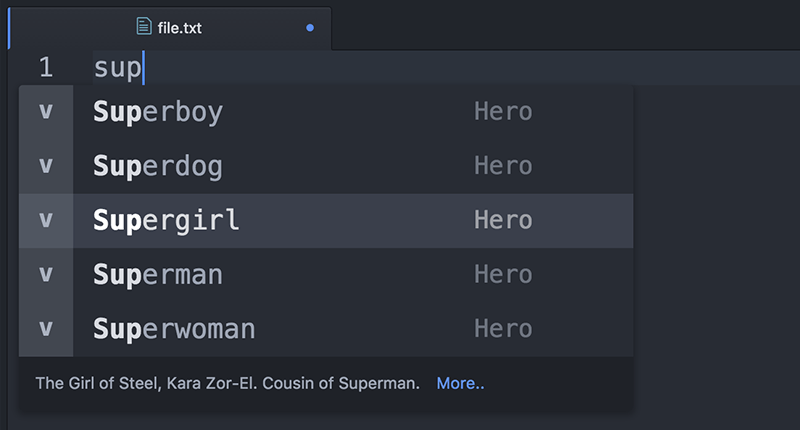Click the Hero label on Superwoman row
800x430 pixels.
[503, 329]
